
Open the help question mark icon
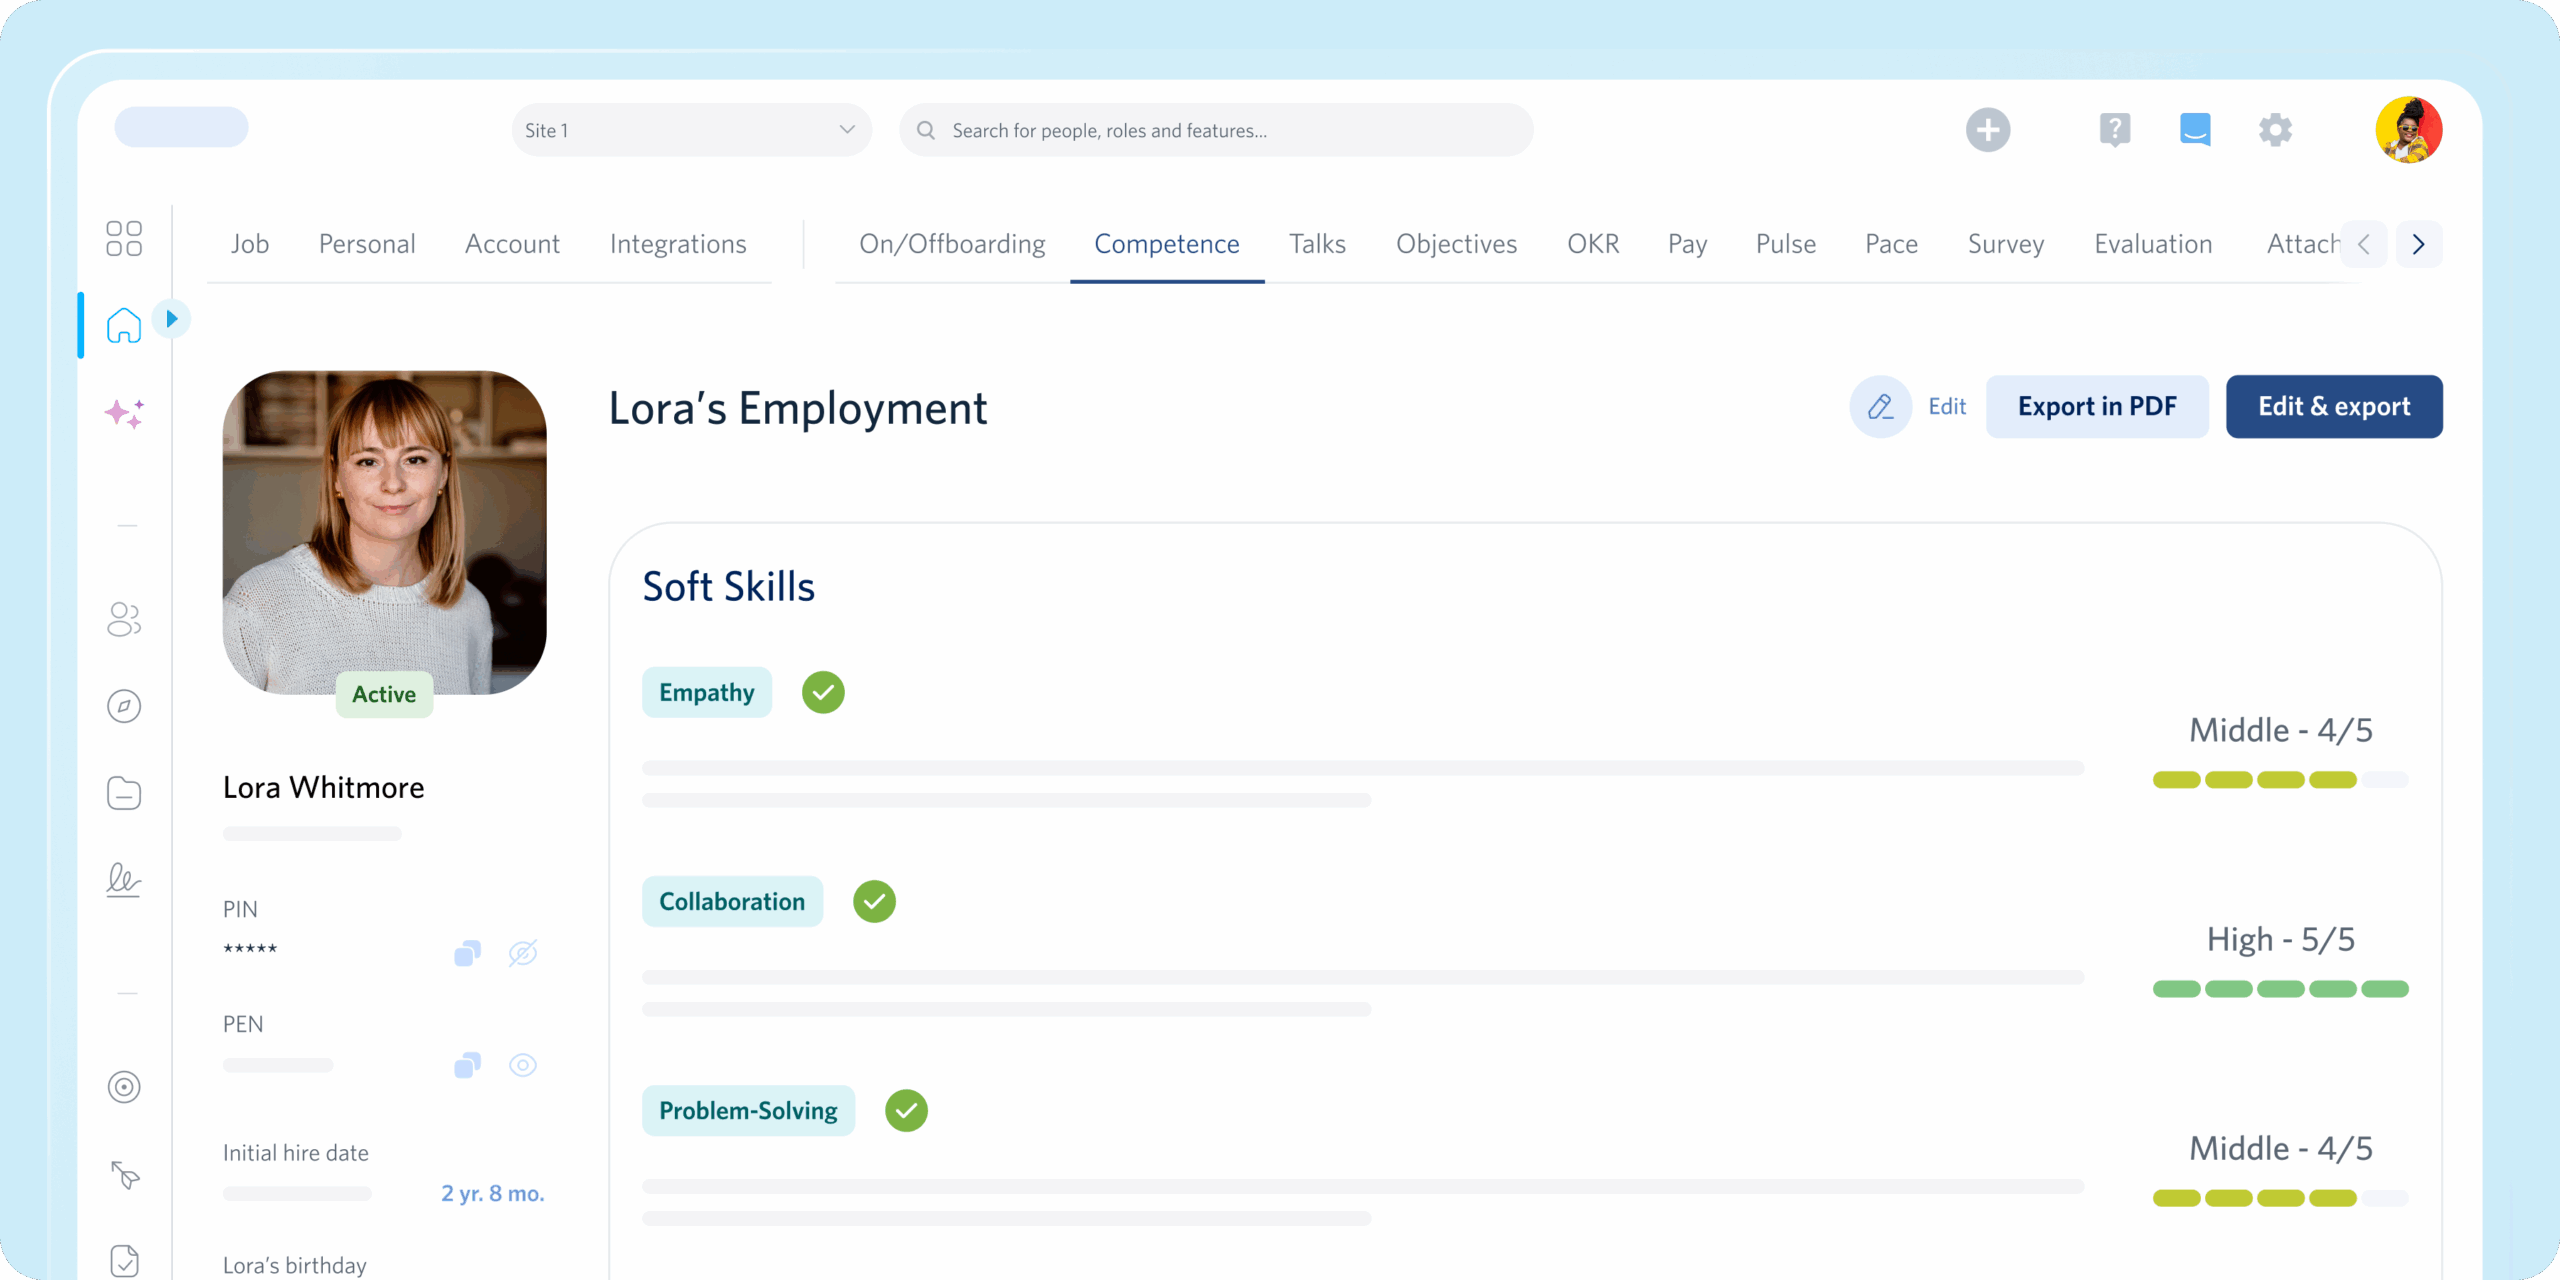pyautogui.click(x=2115, y=130)
